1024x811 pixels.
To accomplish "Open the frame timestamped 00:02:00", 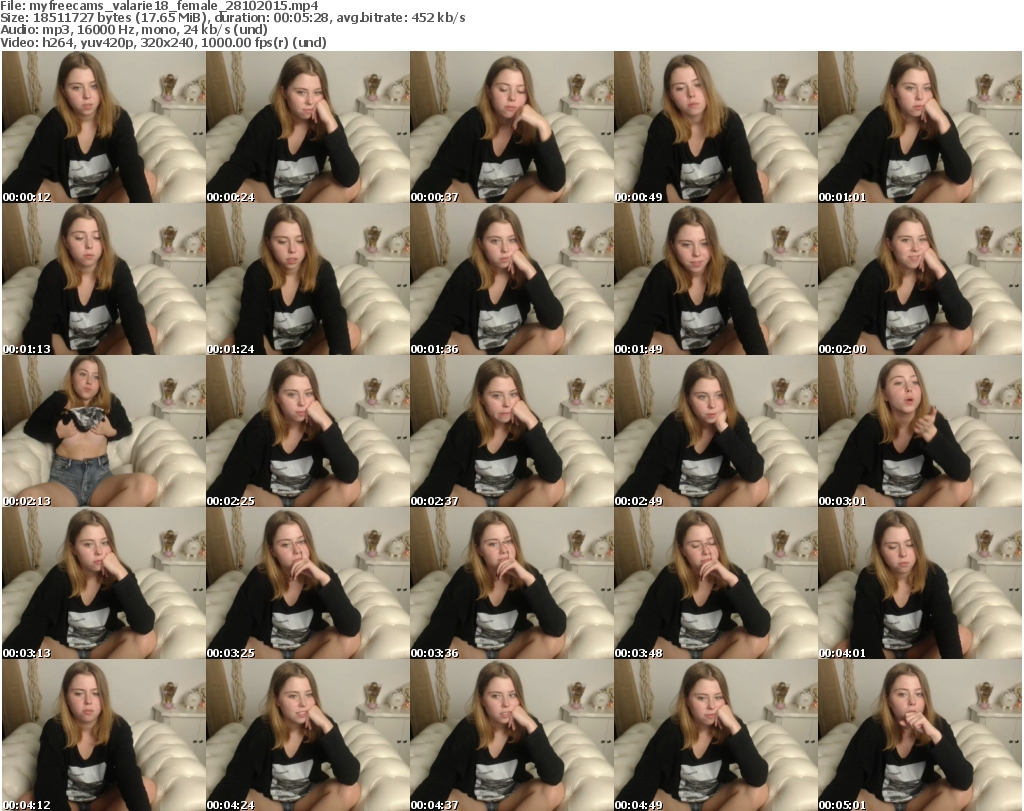I will 920,279.
